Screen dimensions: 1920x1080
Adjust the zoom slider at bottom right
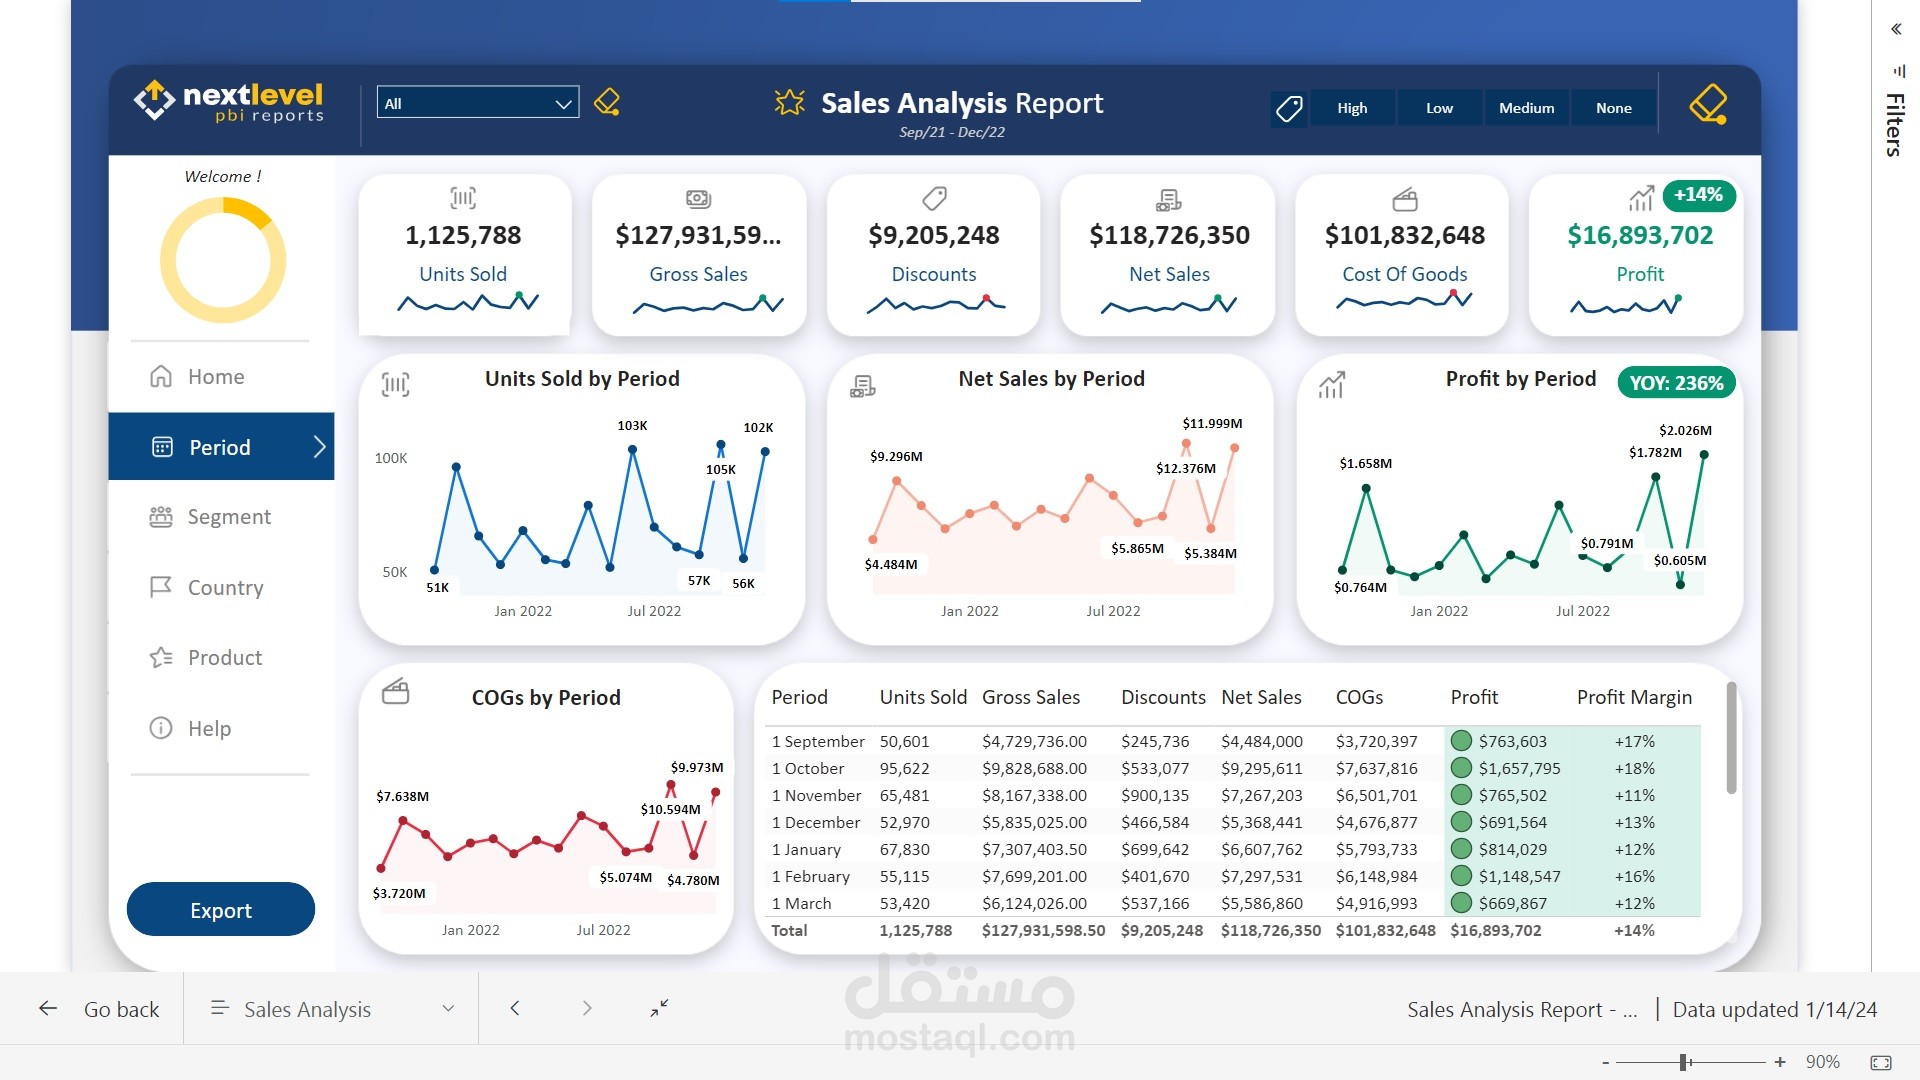(1685, 1062)
